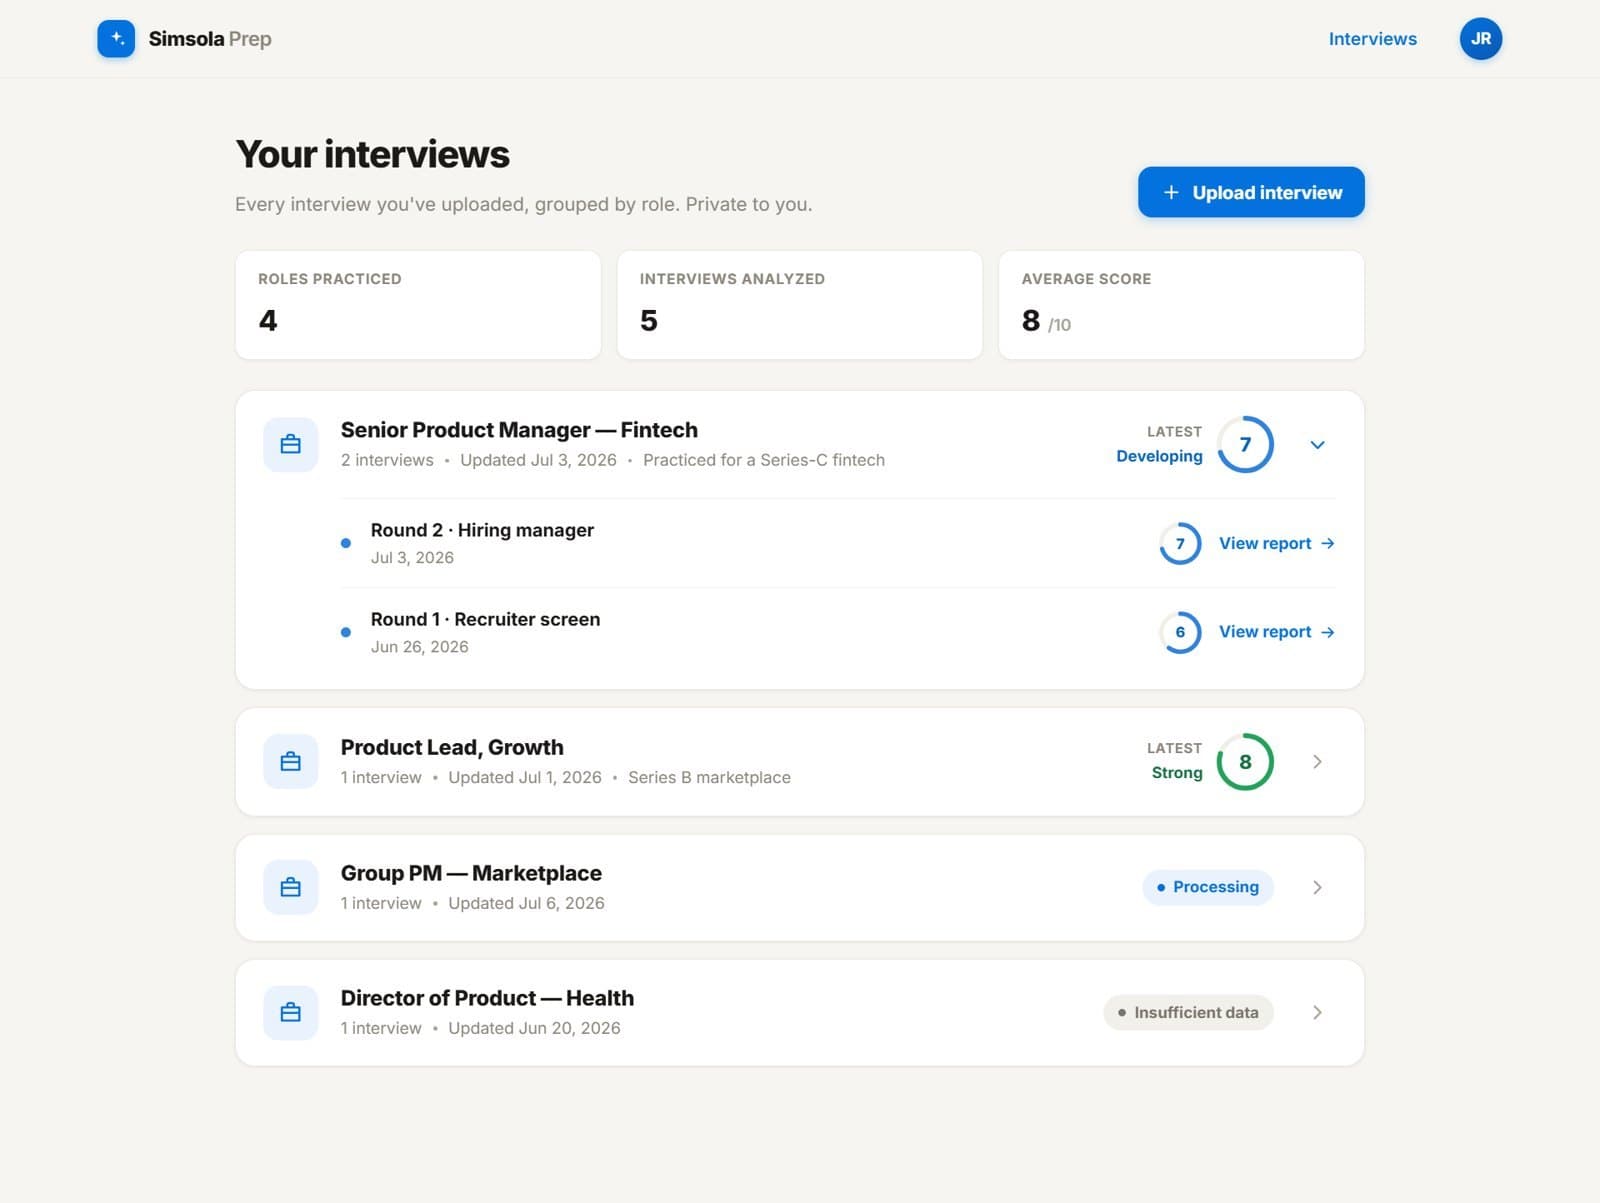
Task: Click briefcase icon for Product Lead, Growth
Action: 291,761
